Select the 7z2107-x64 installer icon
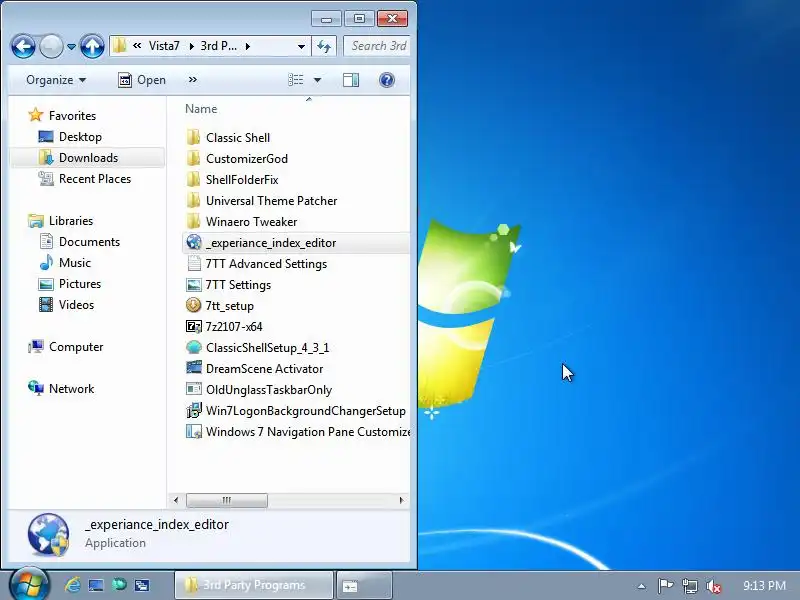Screen dimensions: 800x600 pyautogui.click(x=193, y=326)
